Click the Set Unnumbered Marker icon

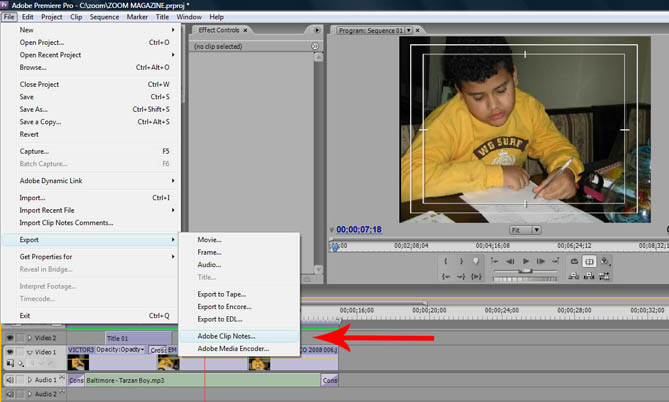tap(476, 262)
